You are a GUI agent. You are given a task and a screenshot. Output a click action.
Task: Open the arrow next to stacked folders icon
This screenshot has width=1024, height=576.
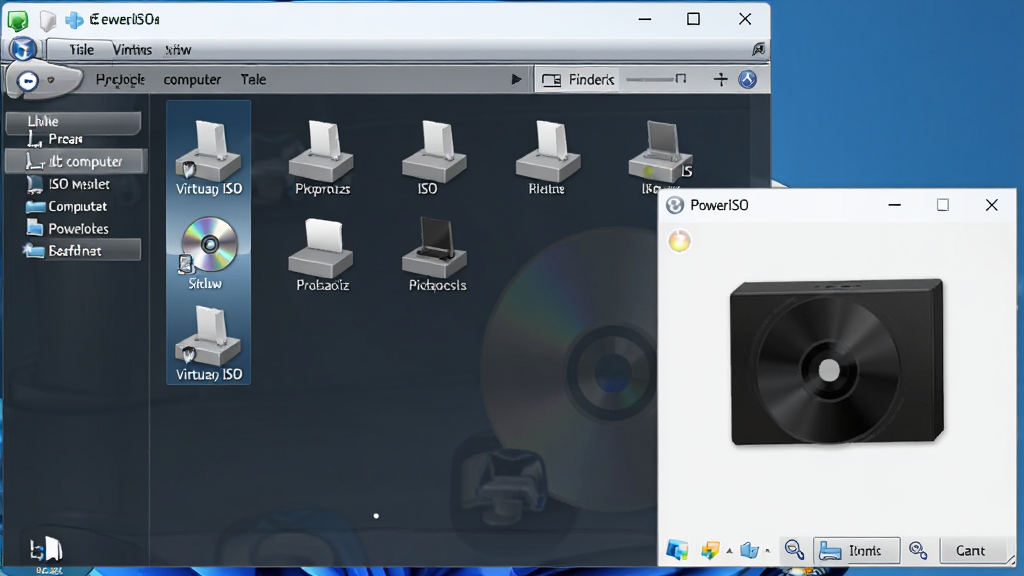tap(729, 551)
